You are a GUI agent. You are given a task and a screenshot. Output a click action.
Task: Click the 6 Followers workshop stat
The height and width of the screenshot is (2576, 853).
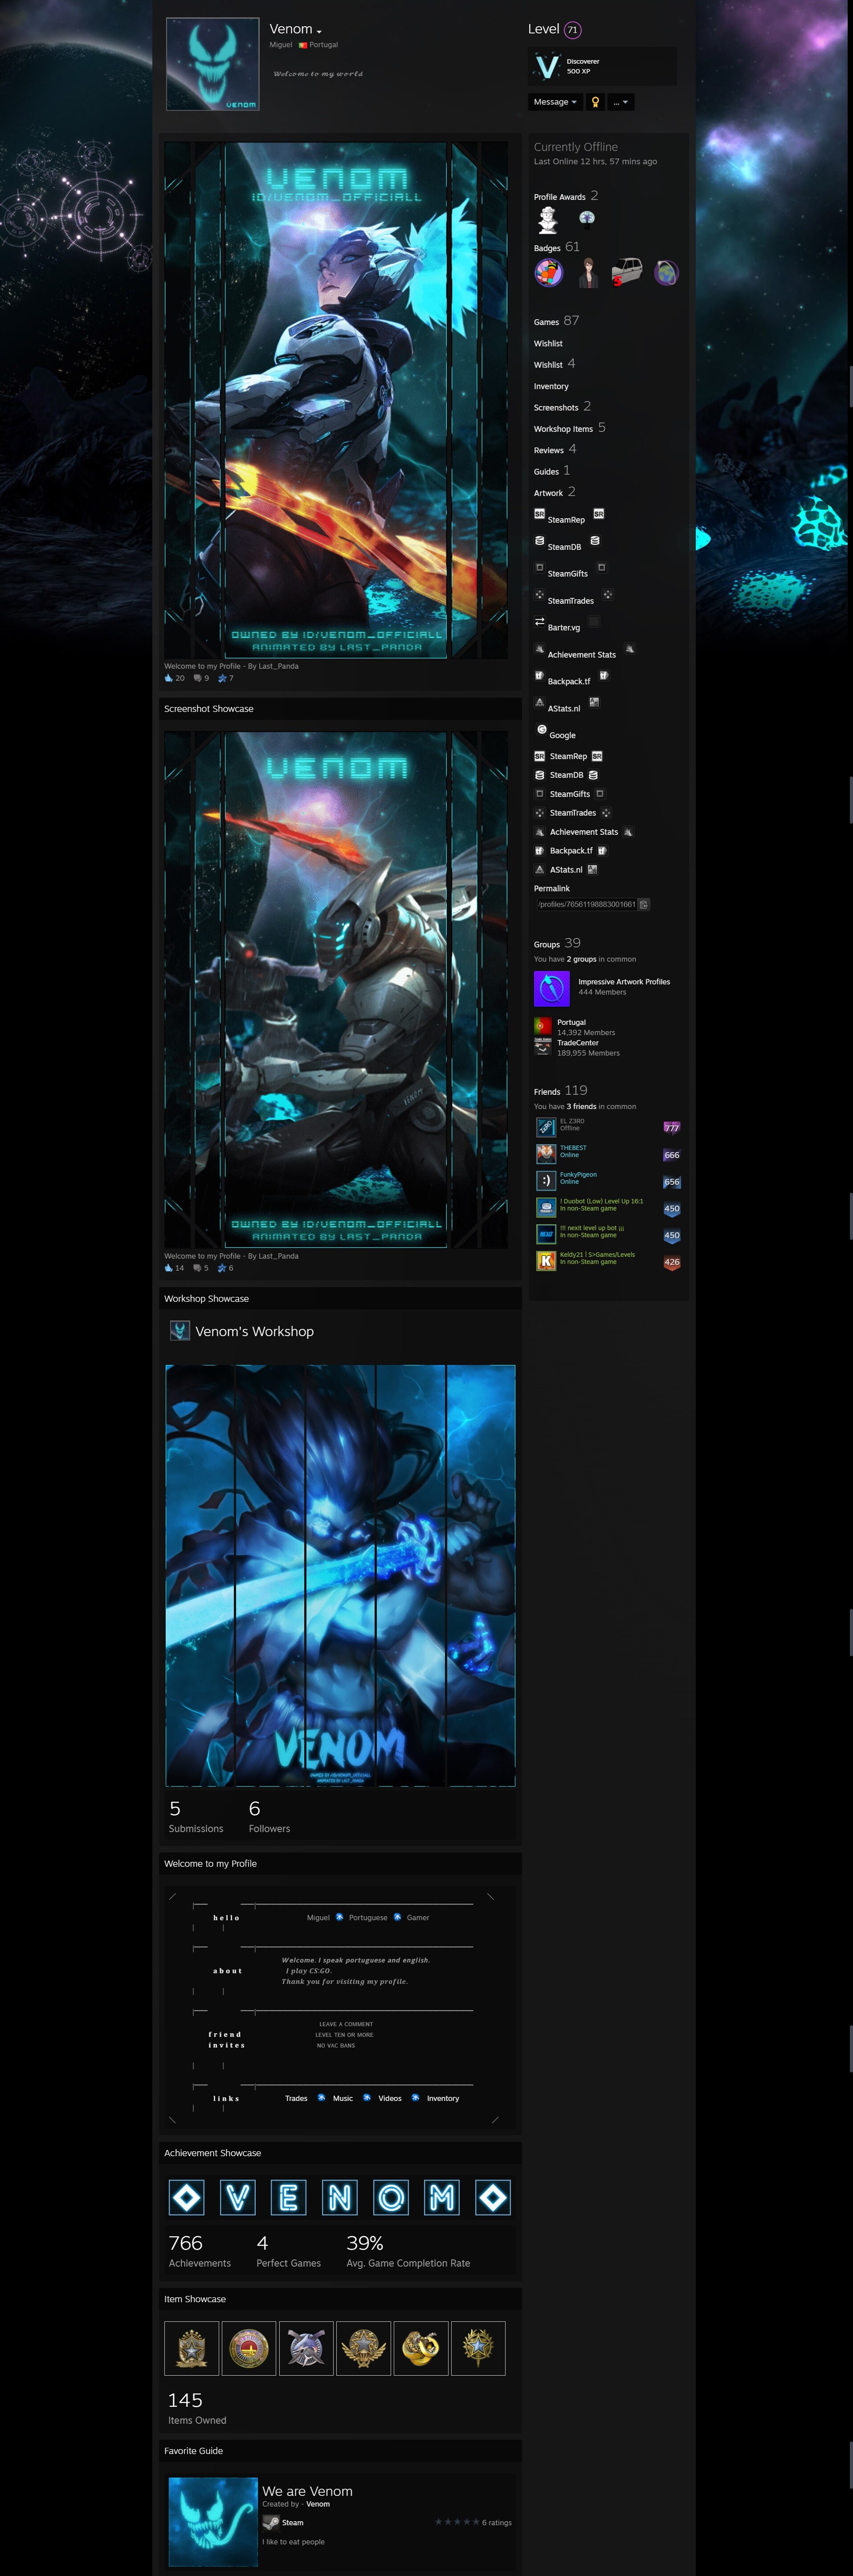269,1817
